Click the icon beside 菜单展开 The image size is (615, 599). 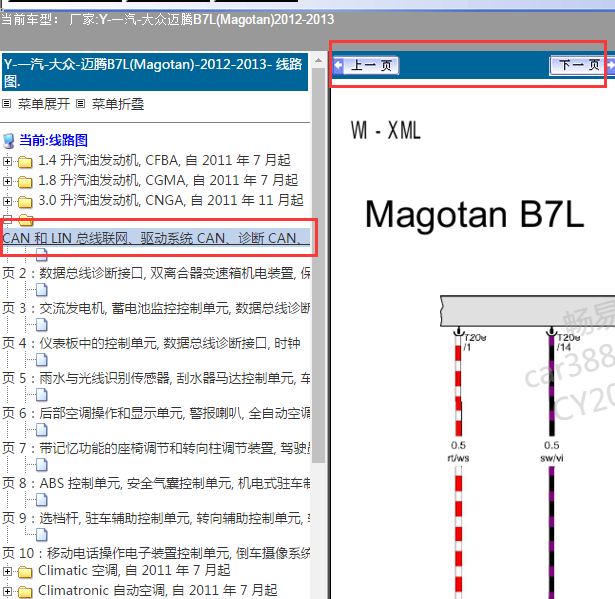click(x=6, y=104)
